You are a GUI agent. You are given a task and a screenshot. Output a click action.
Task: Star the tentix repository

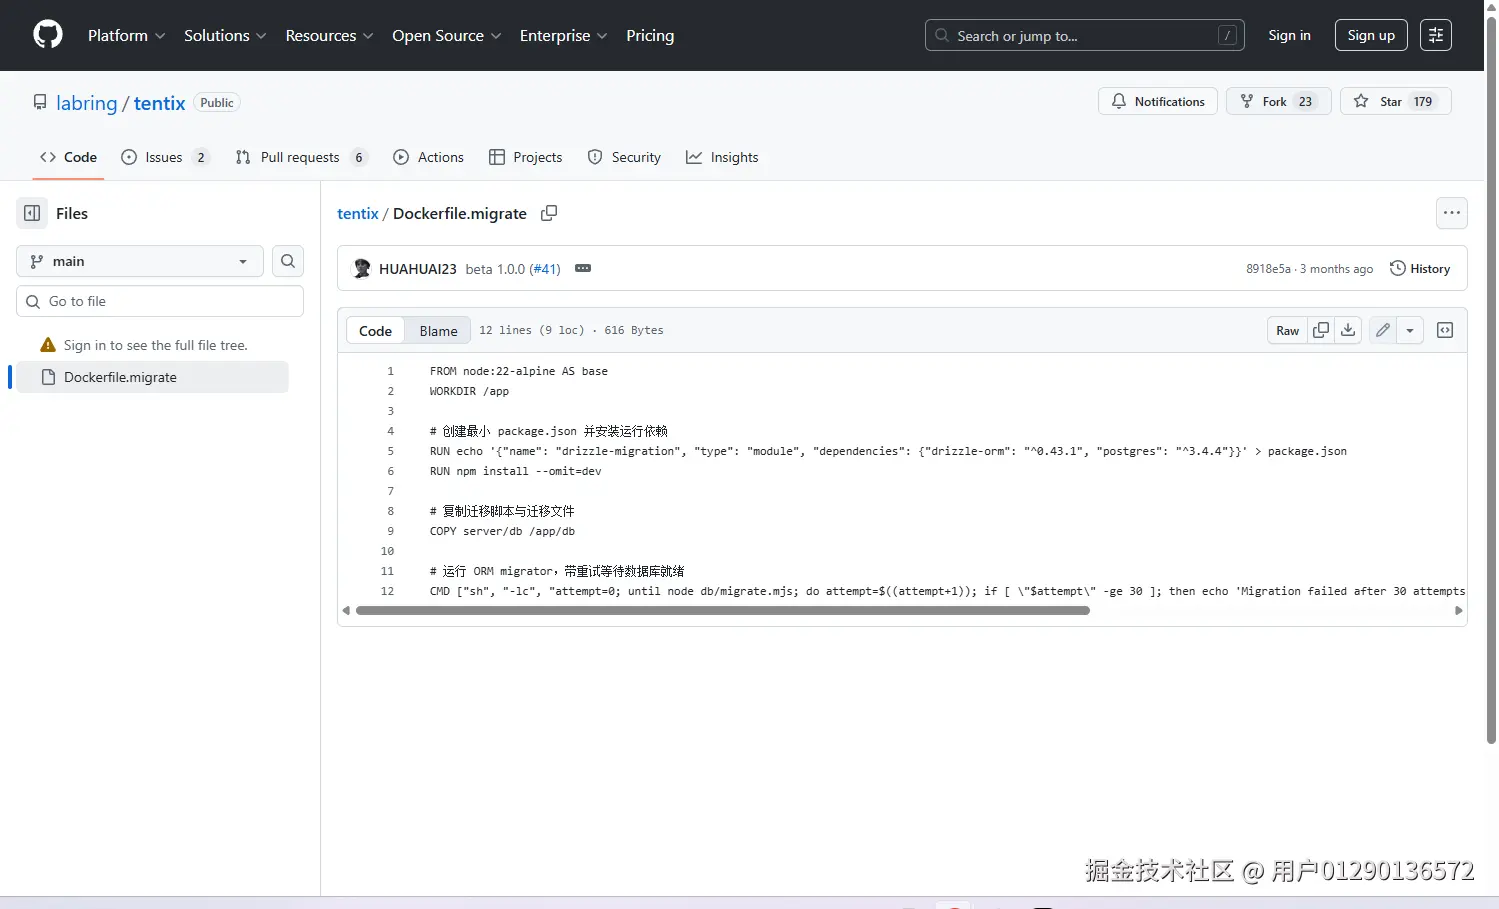[x=1395, y=101]
